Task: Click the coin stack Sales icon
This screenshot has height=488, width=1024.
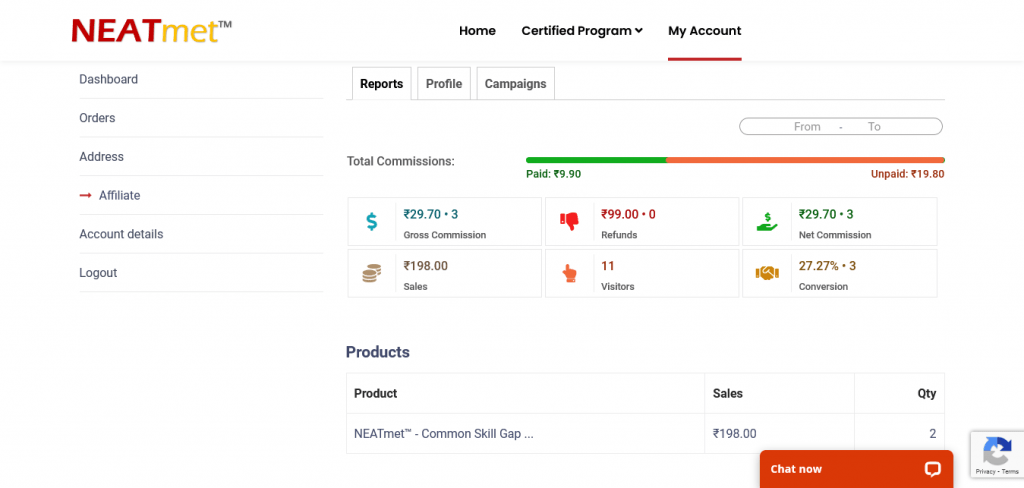Action: click(372, 273)
